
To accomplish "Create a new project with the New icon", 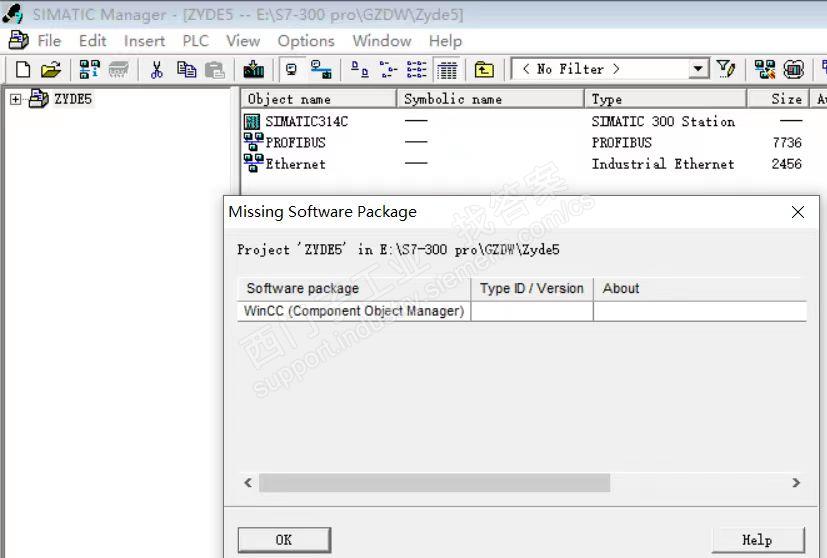I will [23, 69].
